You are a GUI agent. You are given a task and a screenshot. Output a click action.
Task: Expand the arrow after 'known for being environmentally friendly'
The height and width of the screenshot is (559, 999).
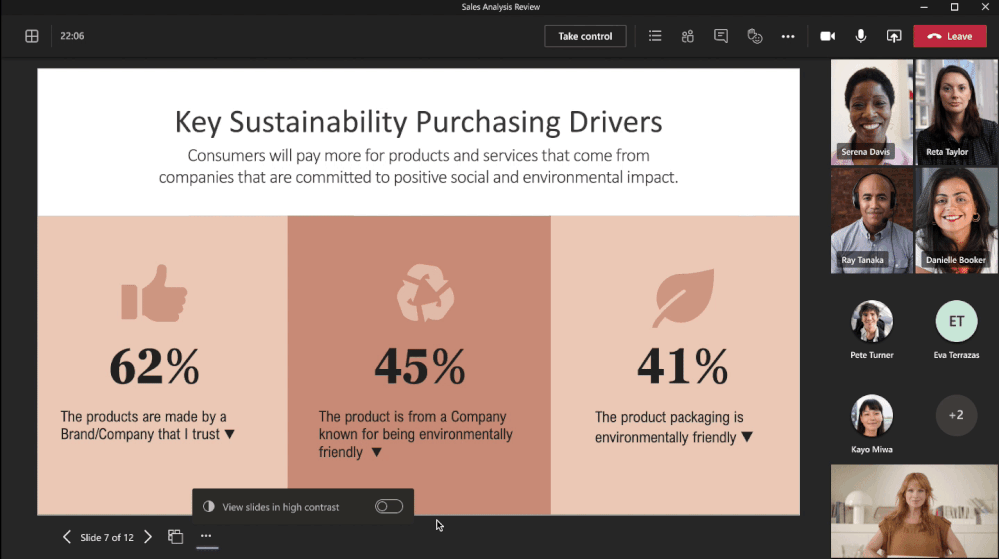point(377,452)
